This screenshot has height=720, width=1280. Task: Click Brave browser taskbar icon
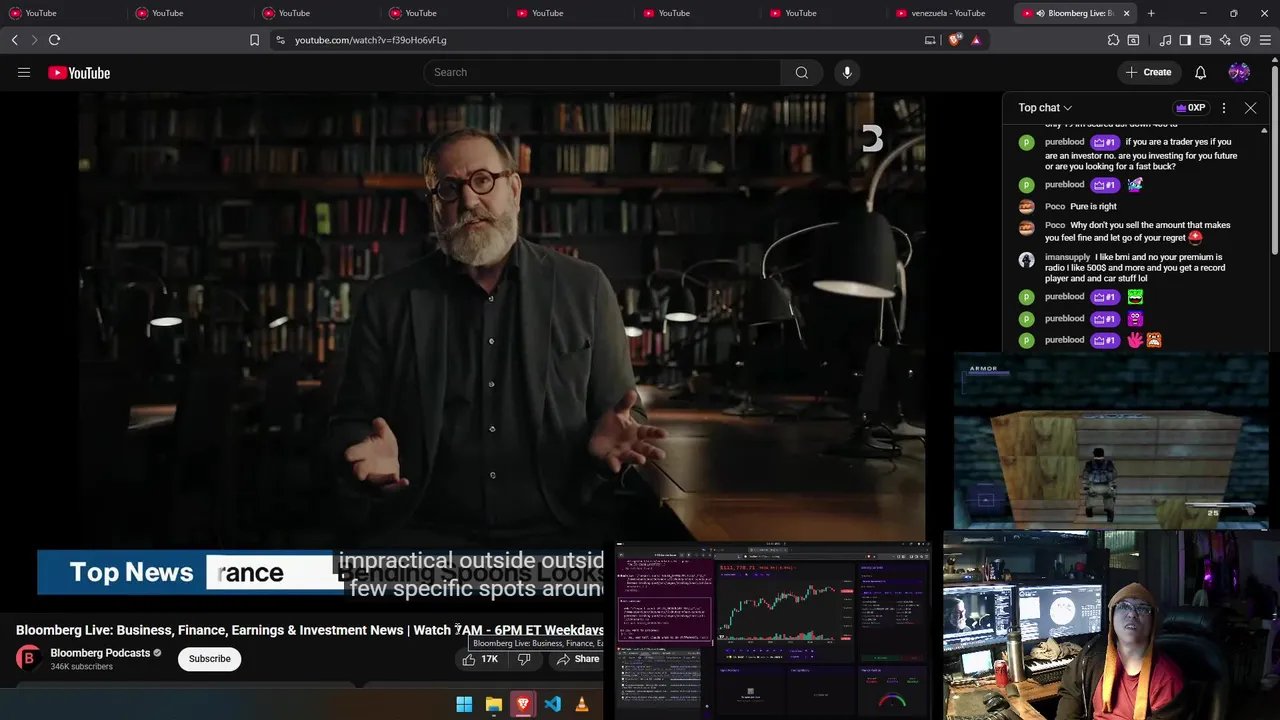click(x=522, y=704)
